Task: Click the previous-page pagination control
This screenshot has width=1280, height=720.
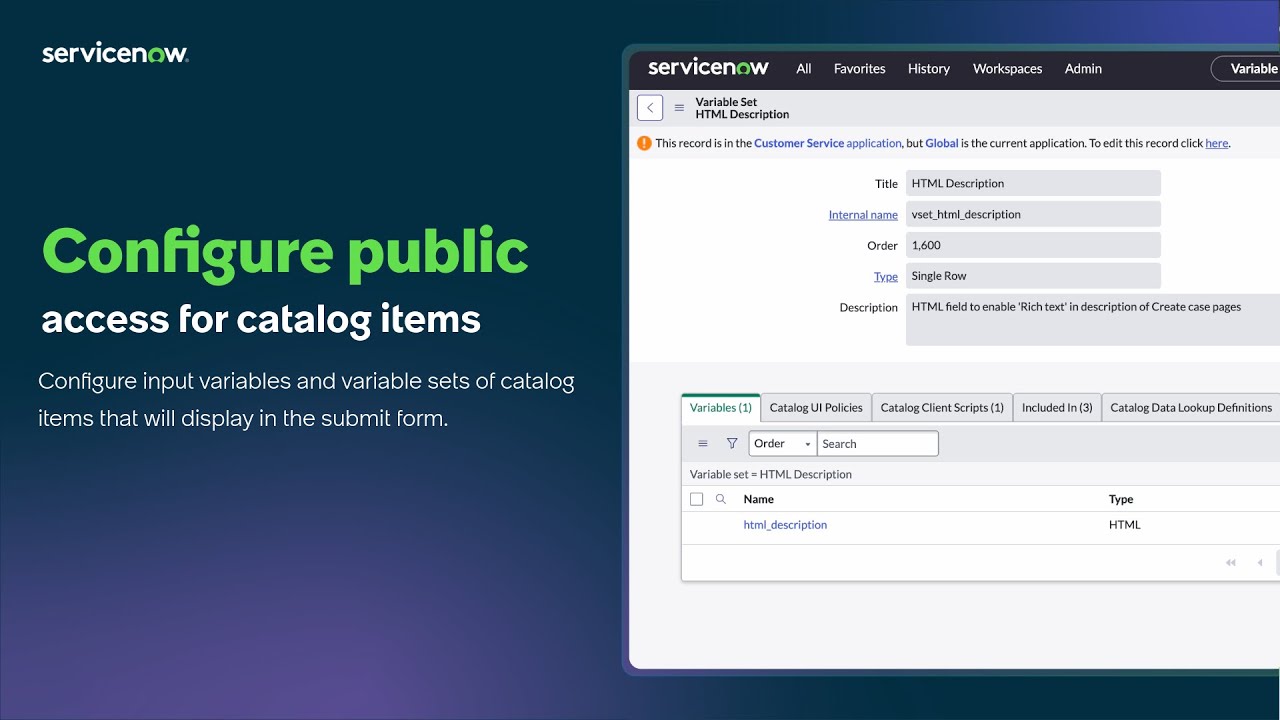Action: tap(1259, 562)
